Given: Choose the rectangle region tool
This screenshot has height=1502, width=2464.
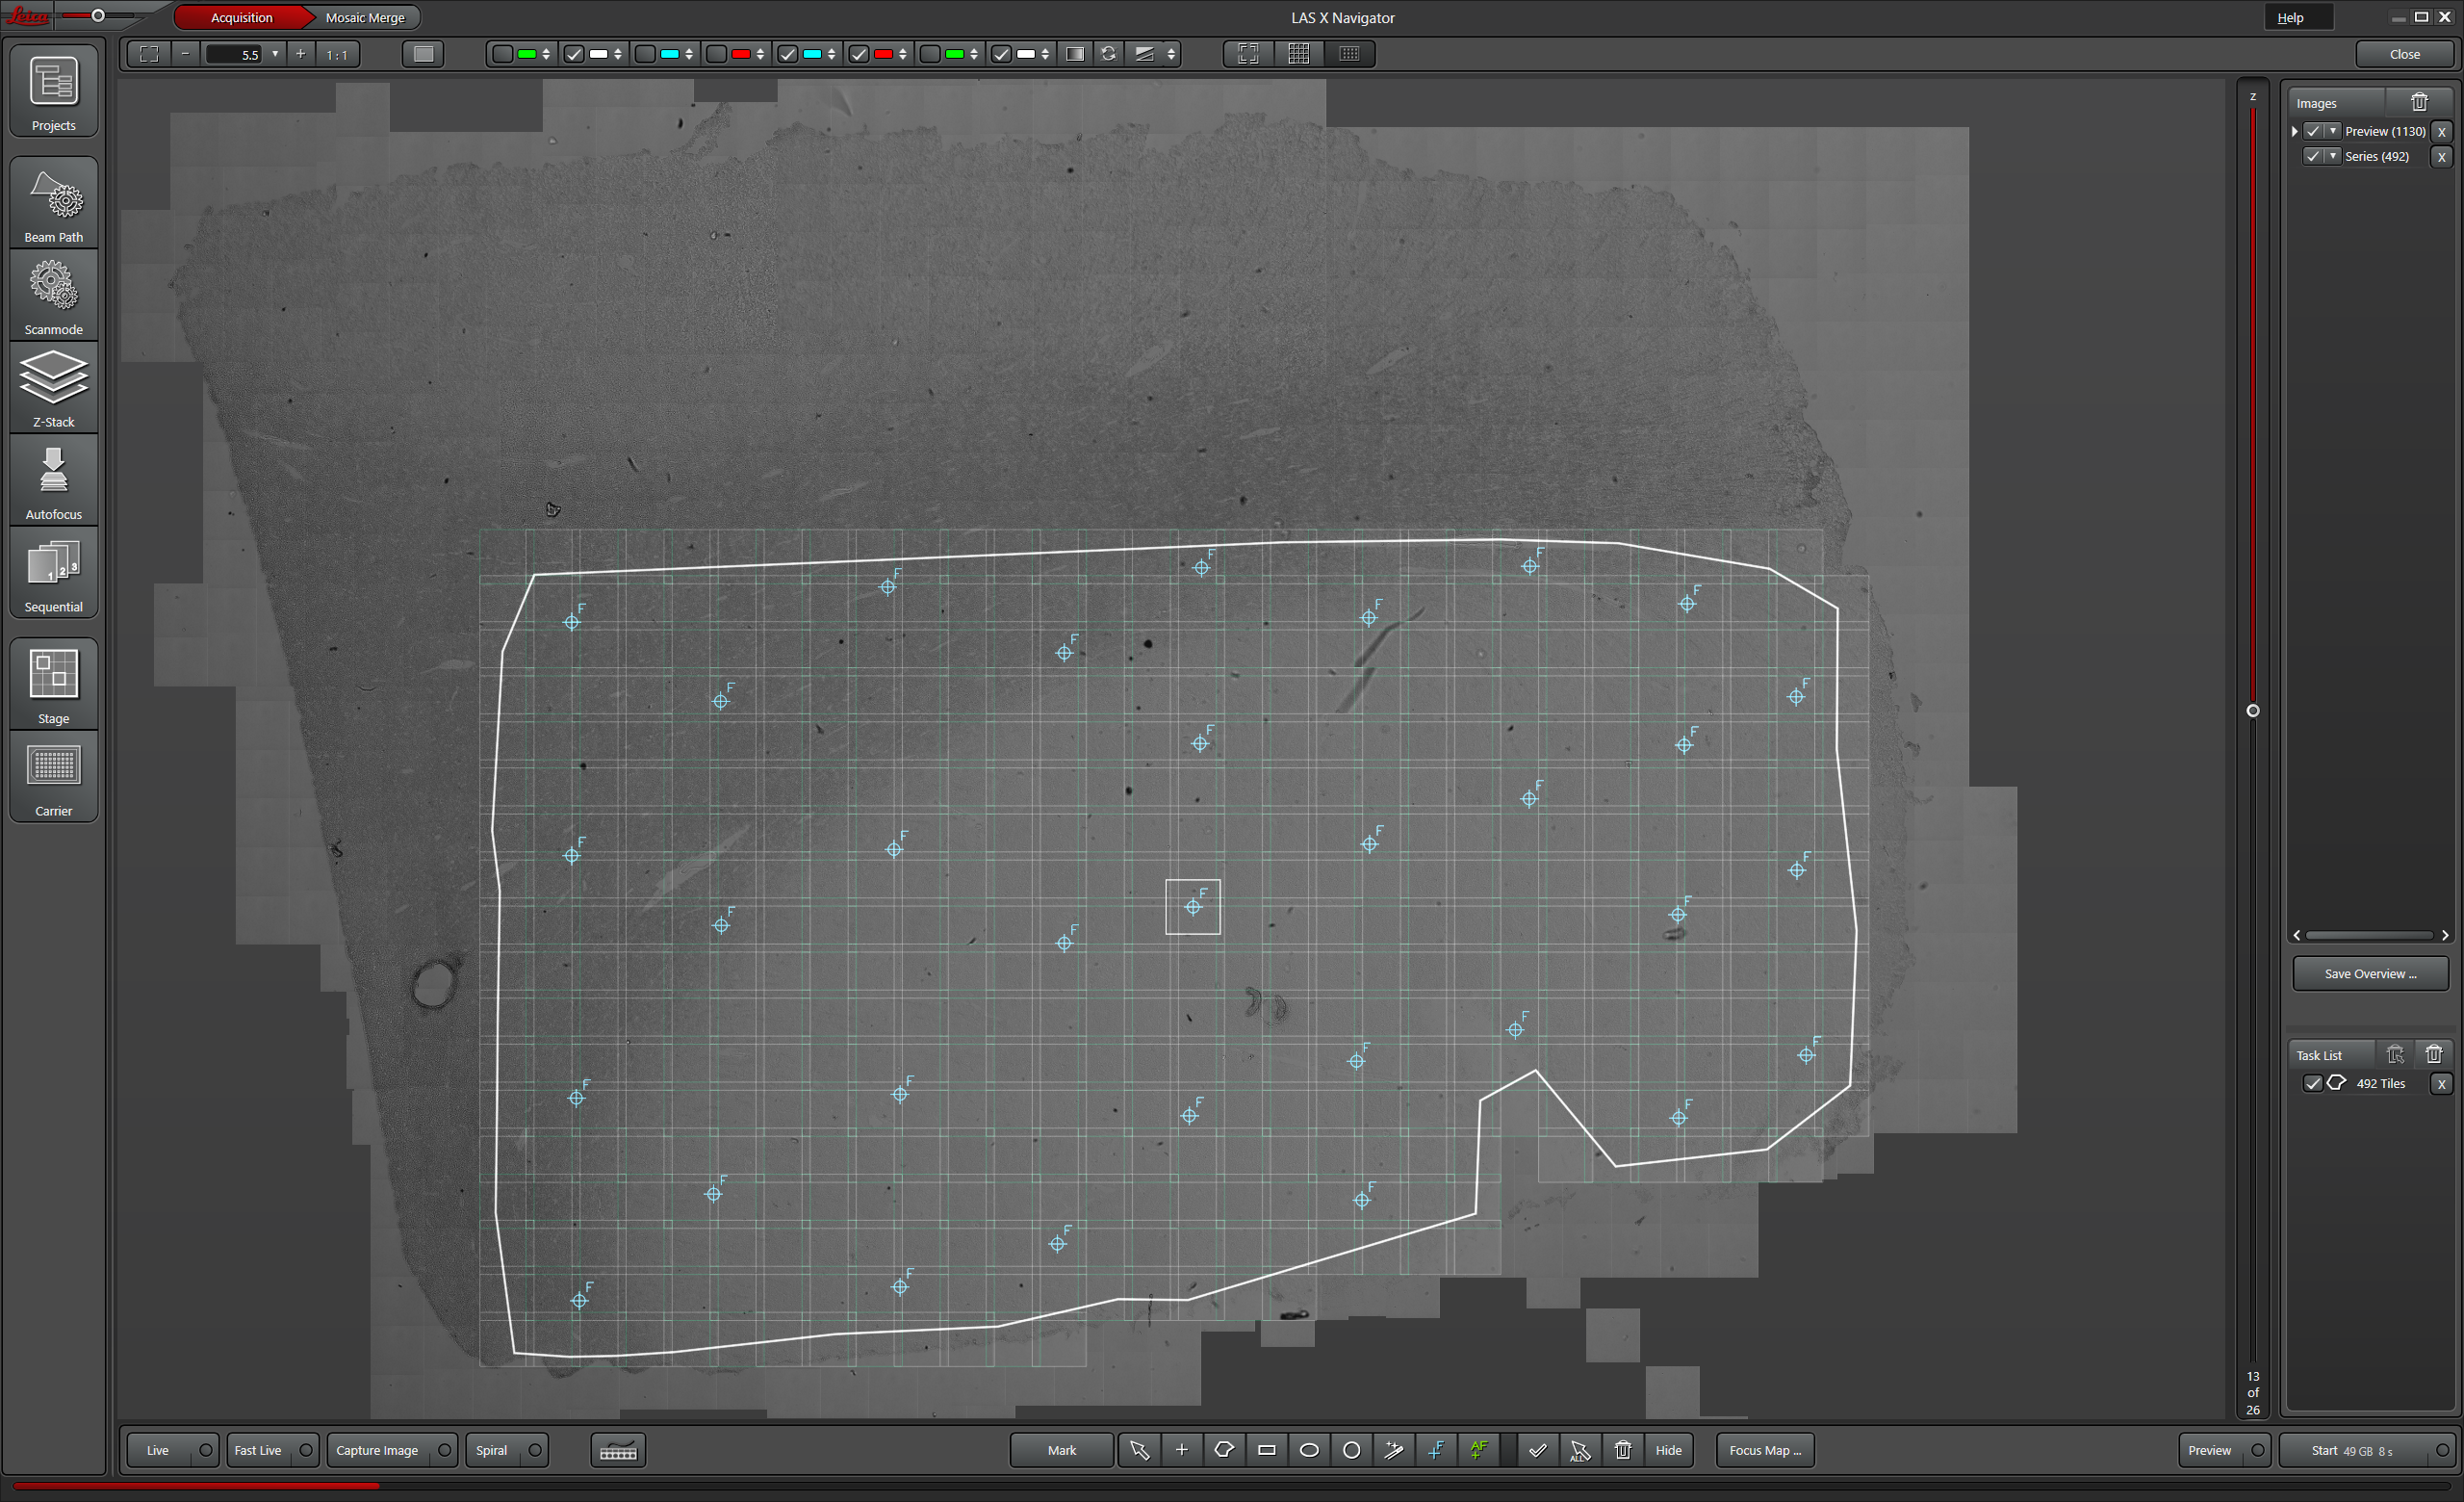Looking at the screenshot, I should click(1266, 1450).
